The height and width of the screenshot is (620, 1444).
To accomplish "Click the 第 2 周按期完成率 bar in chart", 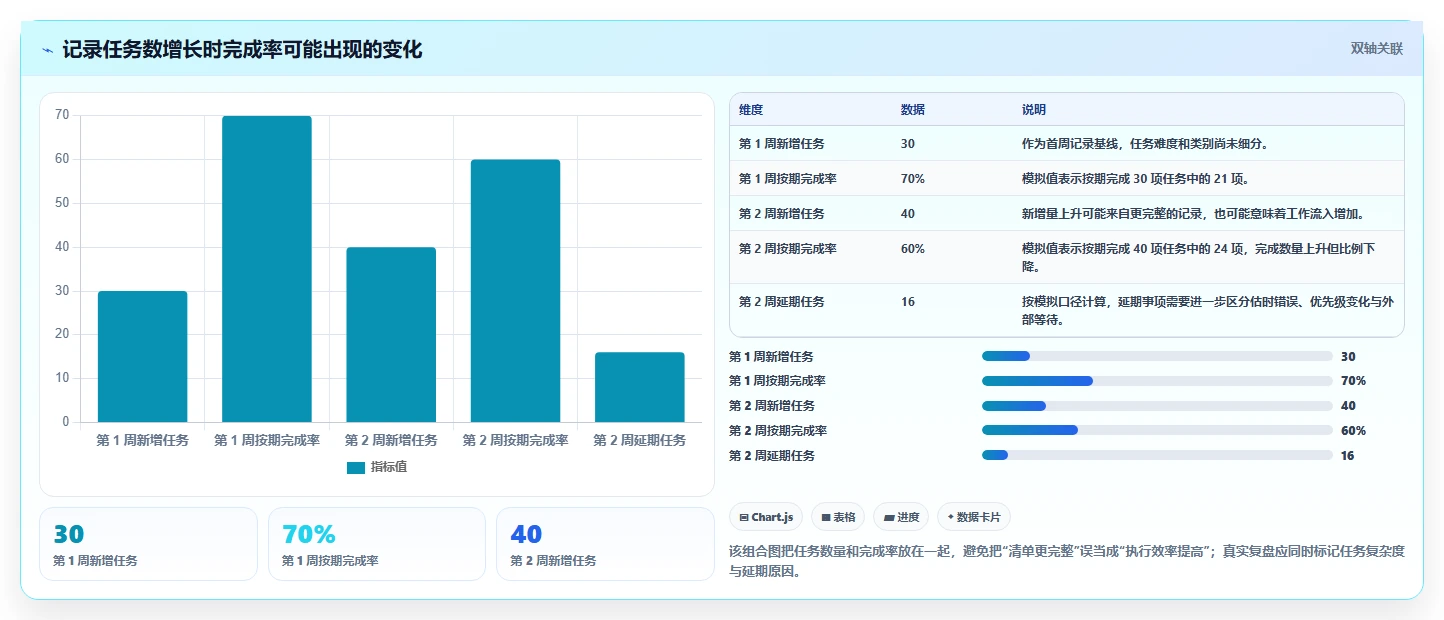I will pyautogui.click(x=515, y=291).
